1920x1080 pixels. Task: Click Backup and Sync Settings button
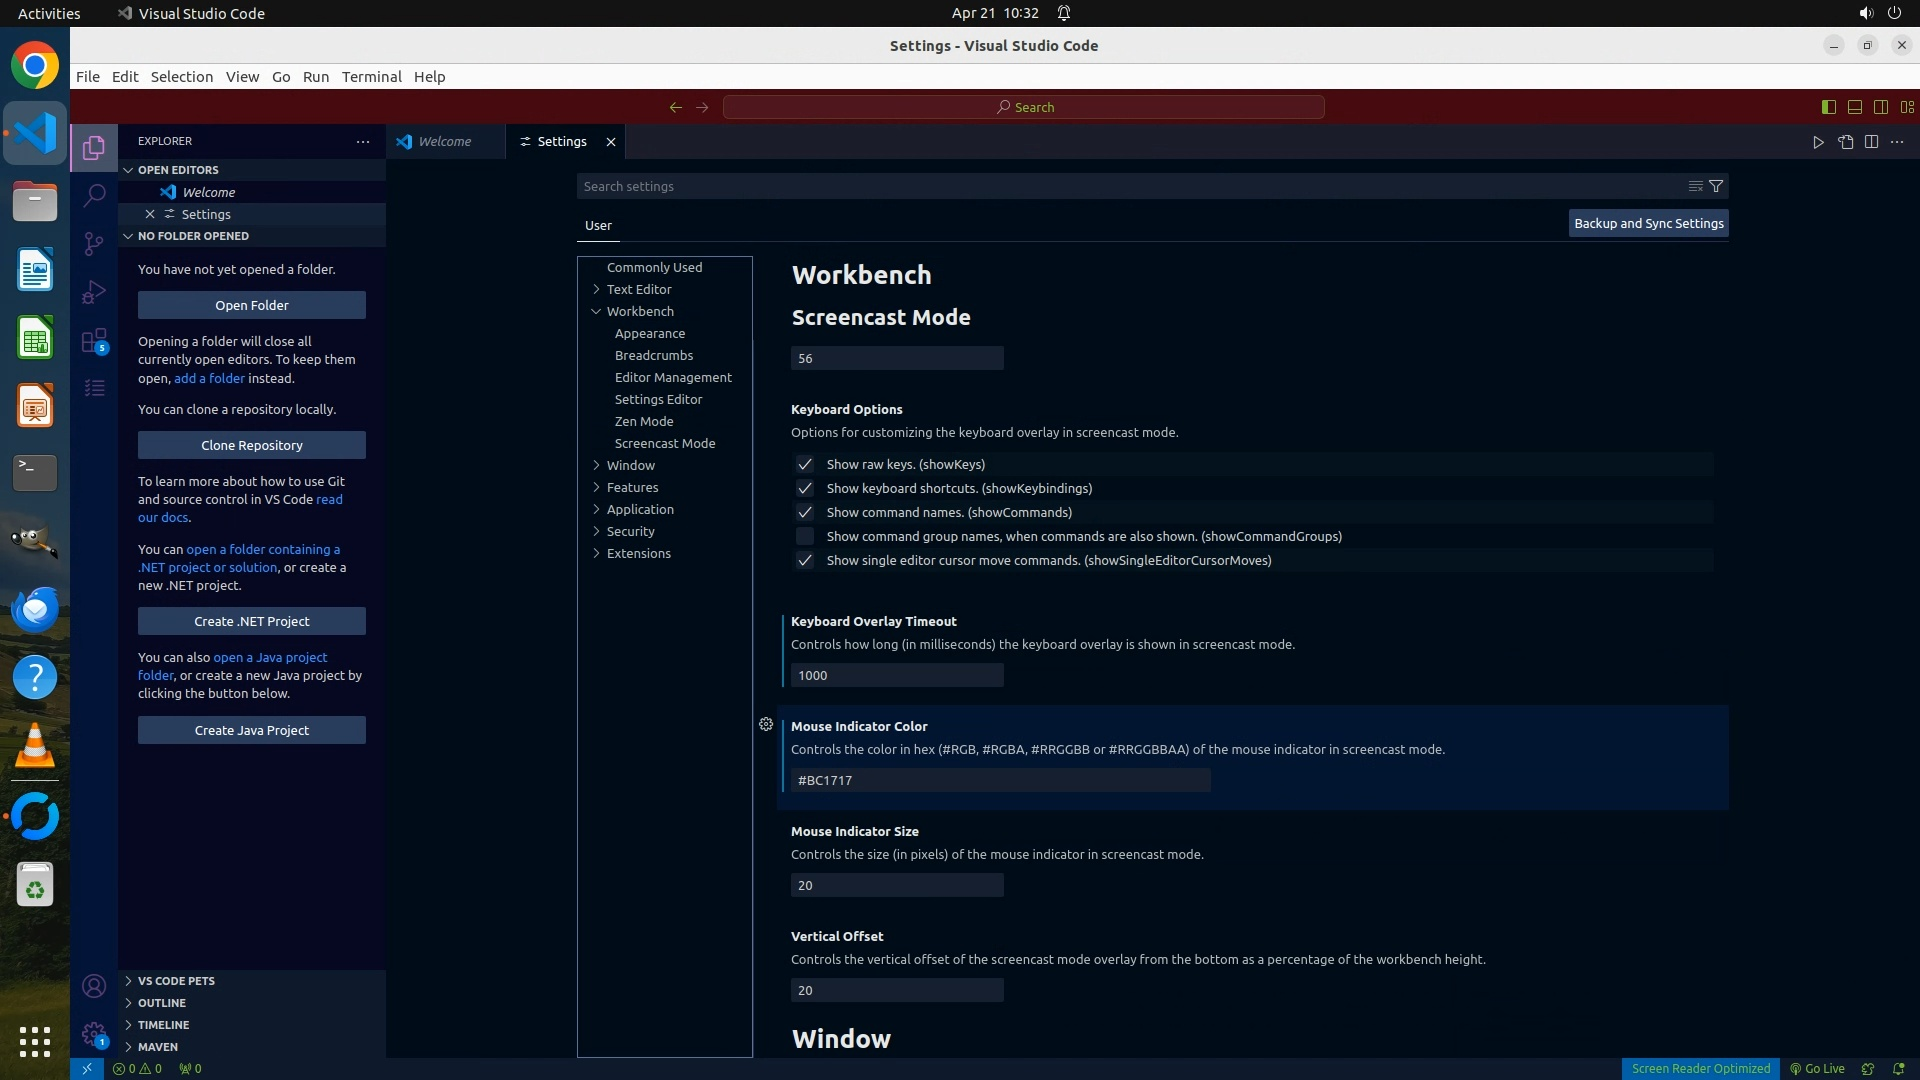[1648, 223]
